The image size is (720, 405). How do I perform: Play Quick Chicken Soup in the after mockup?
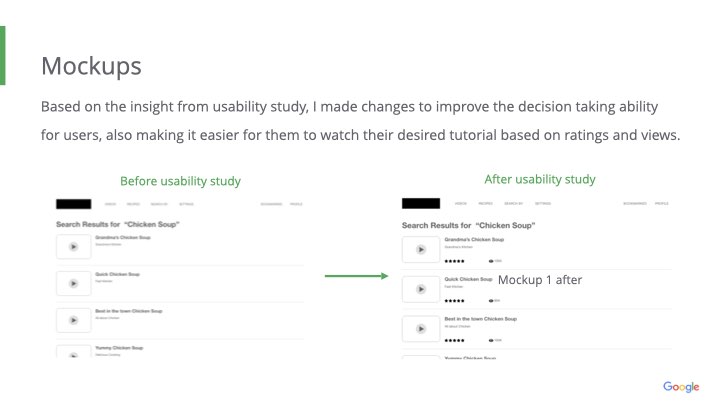pos(419,289)
